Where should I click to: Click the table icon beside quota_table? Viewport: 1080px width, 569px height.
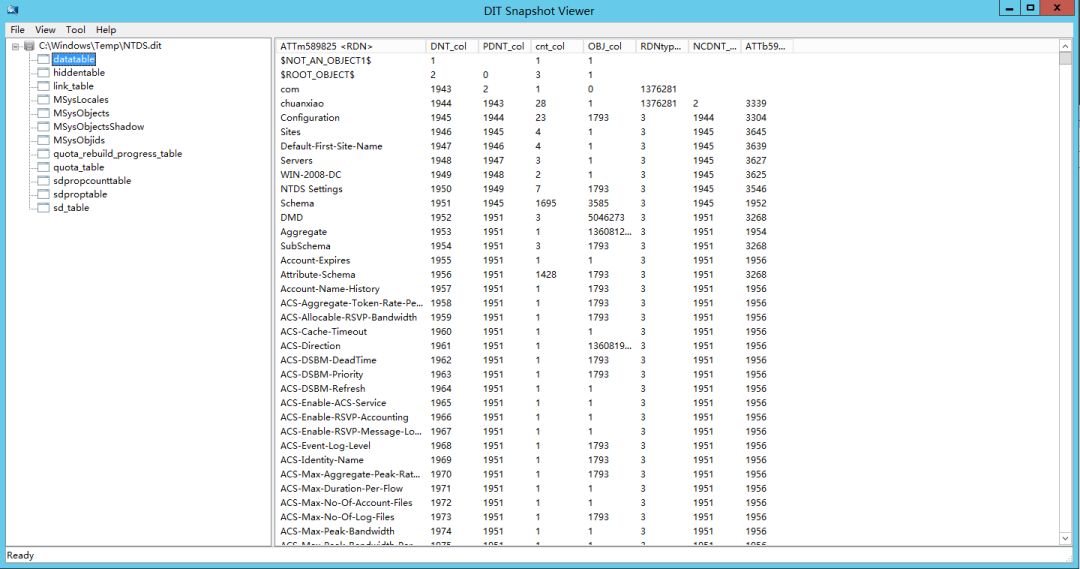click(43, 167)
